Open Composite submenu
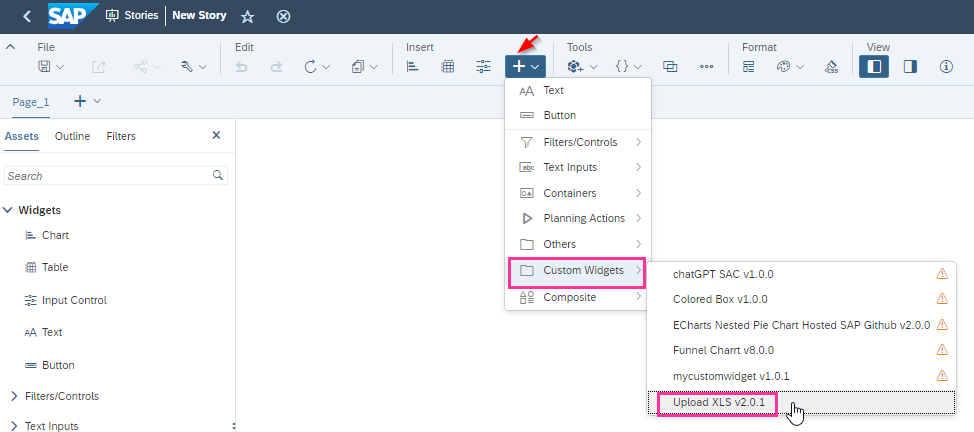The width and height of the screenshot is (974, 432). (578, 298)
